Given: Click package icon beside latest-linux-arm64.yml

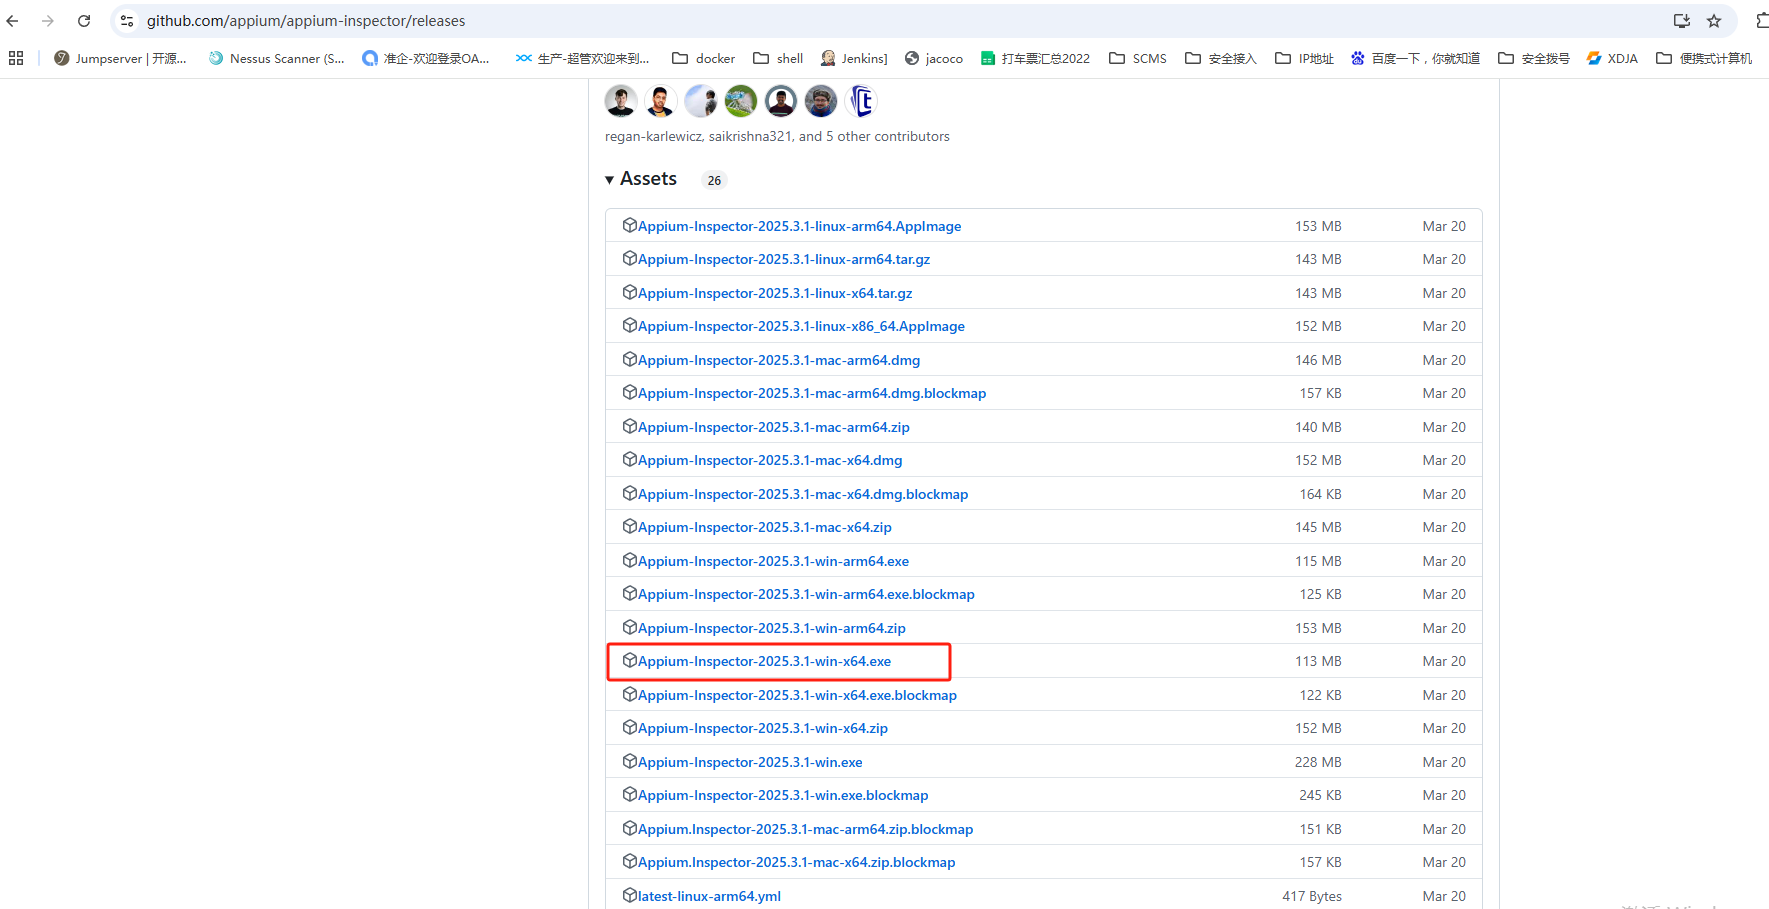Looking at the screenshot, I should (630, 895).
